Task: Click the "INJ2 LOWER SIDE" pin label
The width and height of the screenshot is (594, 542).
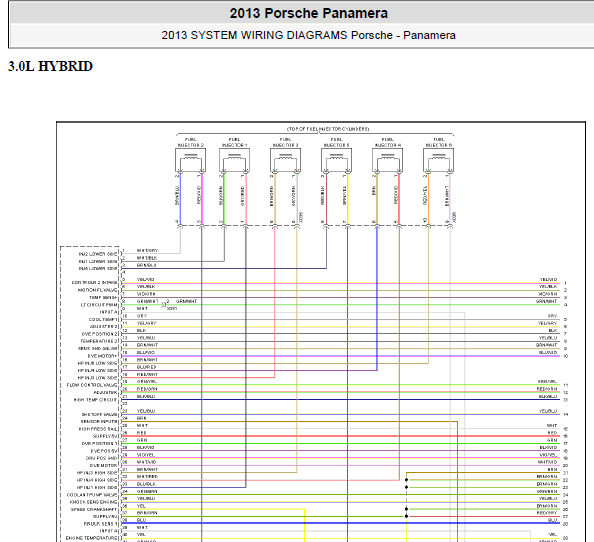Action: (98, 254)
